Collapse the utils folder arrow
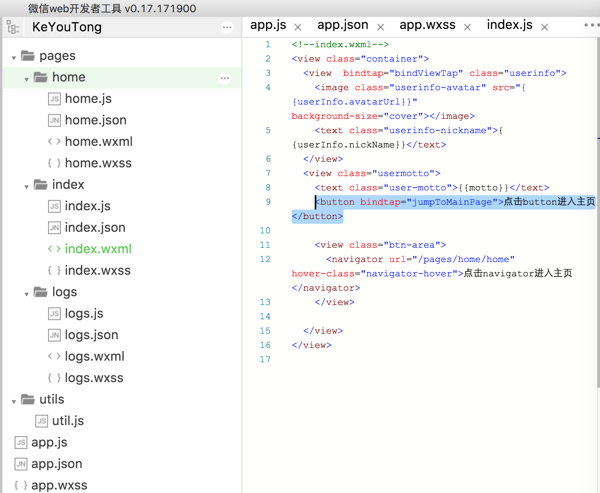This screenshot has width=600, height=493. pyautogui.click(x=14, y=402)
